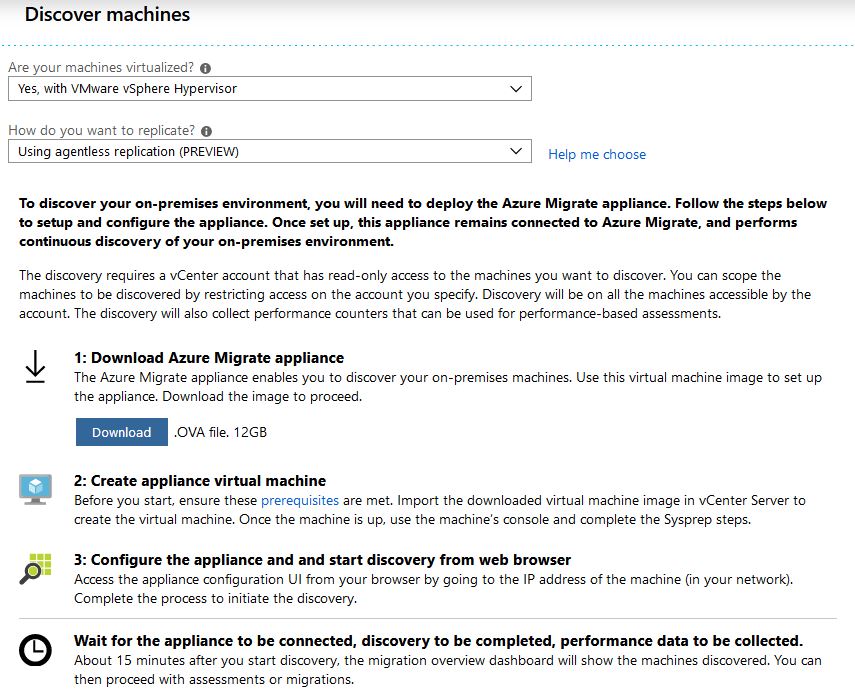Click the discovery magnifier grid icon
Image resolution: width=855 pixels, height=695 pixels.
[x=35, y=569]
